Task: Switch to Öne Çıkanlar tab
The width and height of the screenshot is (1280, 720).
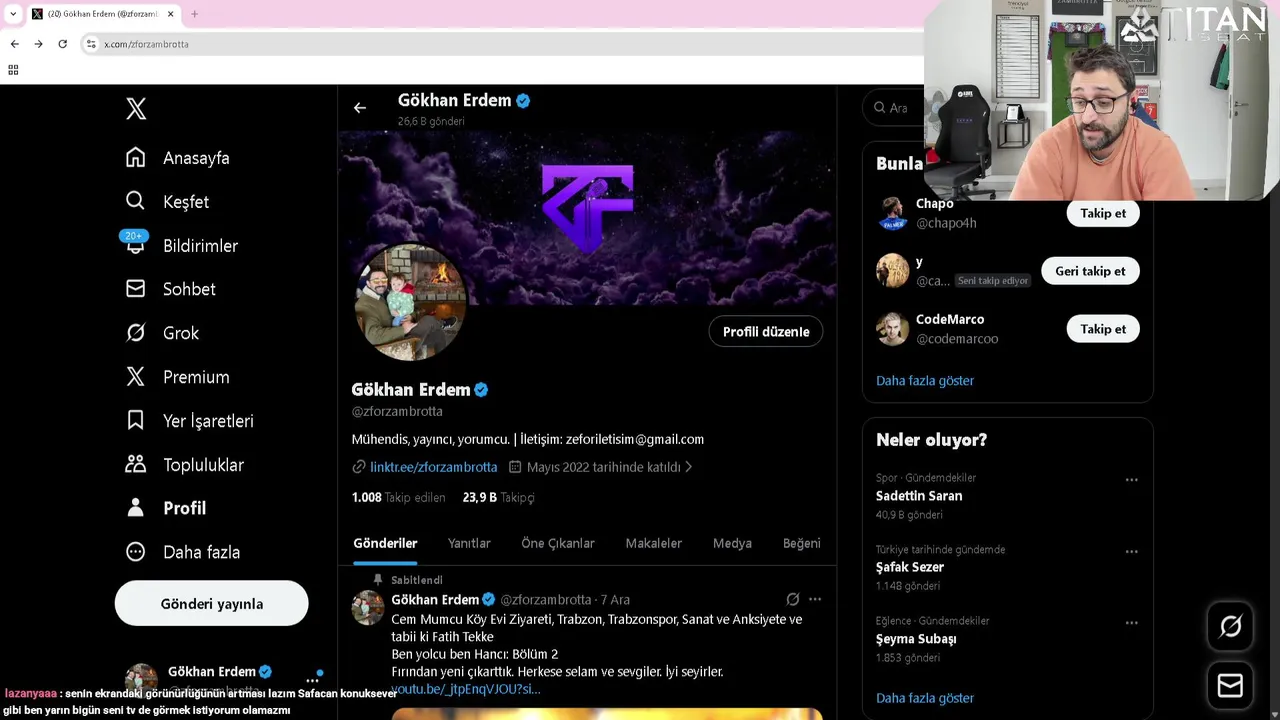Action: [558, 543]
